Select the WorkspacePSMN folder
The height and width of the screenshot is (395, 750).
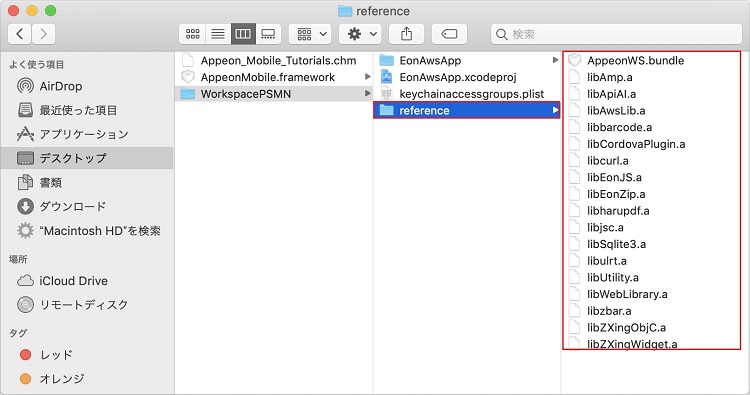point(274,94)
